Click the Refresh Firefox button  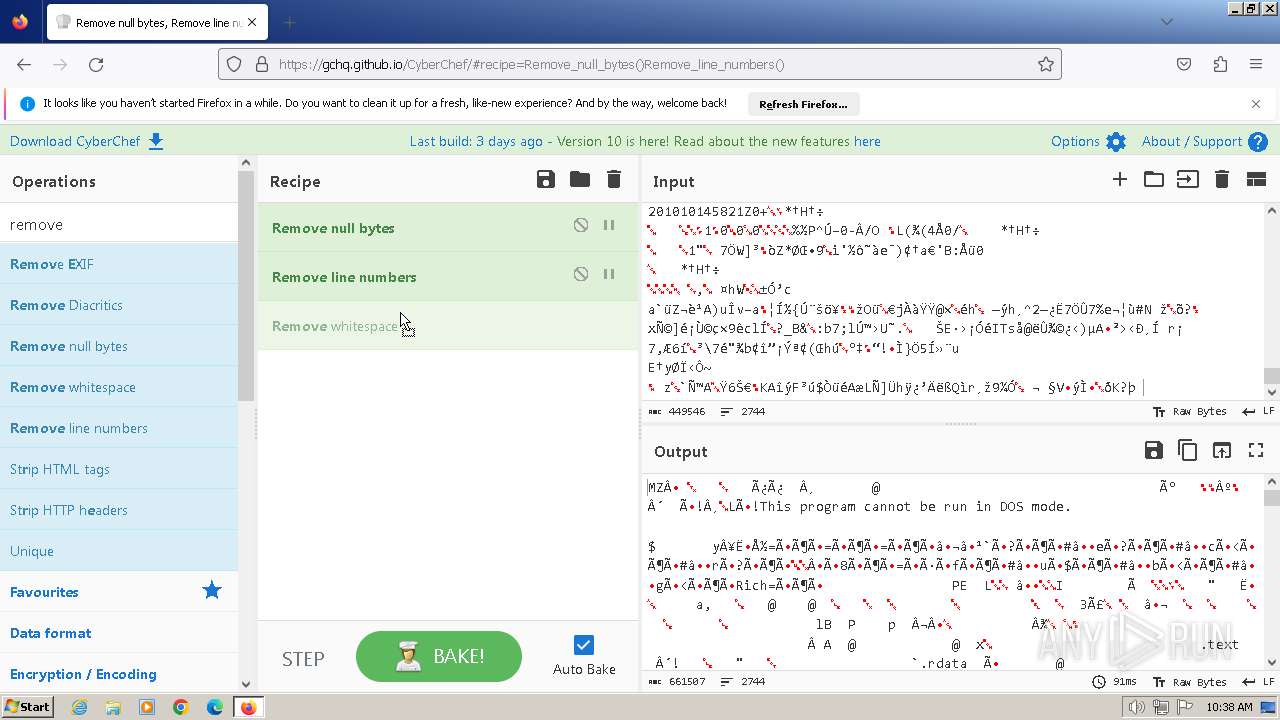(x=803, y=104)
